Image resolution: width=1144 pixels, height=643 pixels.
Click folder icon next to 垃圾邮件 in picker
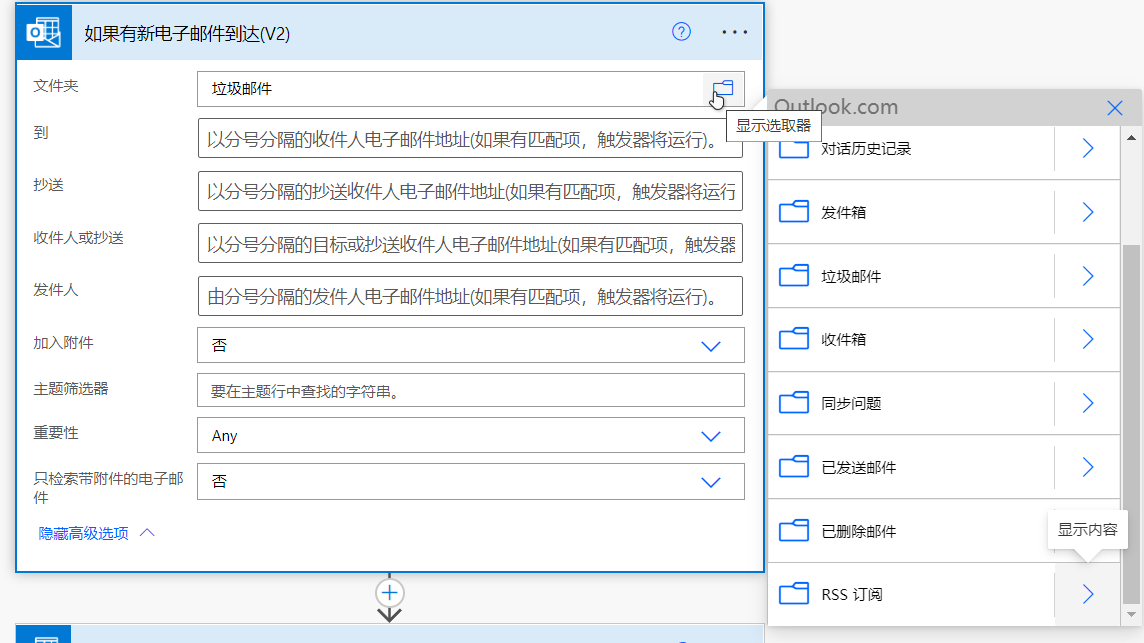point(794,275)
